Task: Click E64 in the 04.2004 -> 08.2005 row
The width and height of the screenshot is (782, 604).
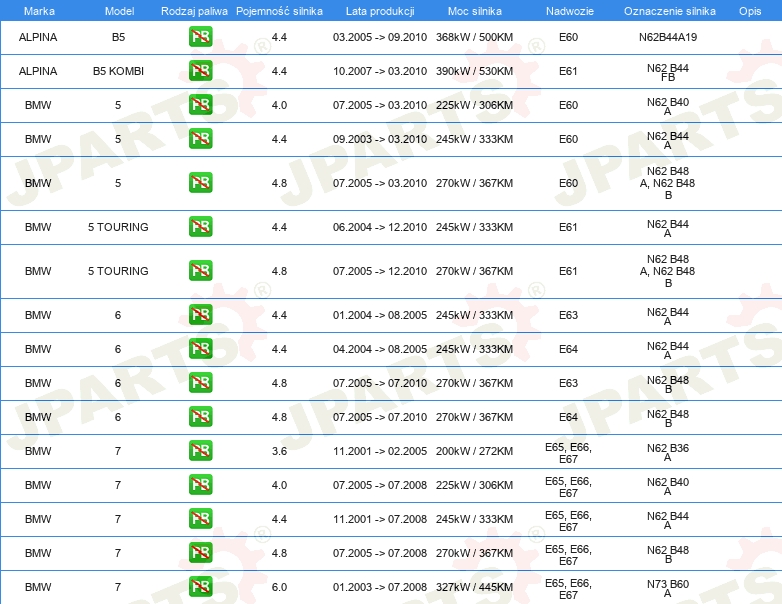Action: click(x=568, y=349)
